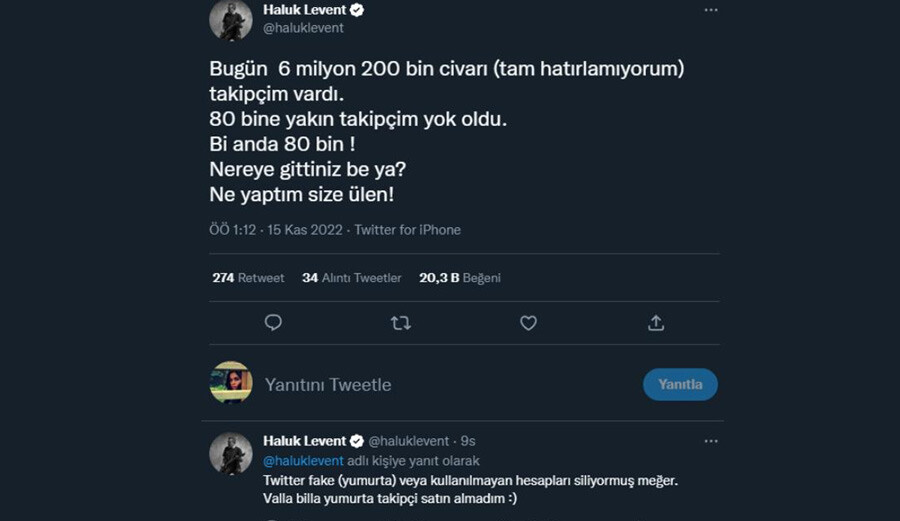Click the Haluk Levent name on main tweet
This screenshot has height=521, width=900.
pyautogui.click(x=304, y=10)
